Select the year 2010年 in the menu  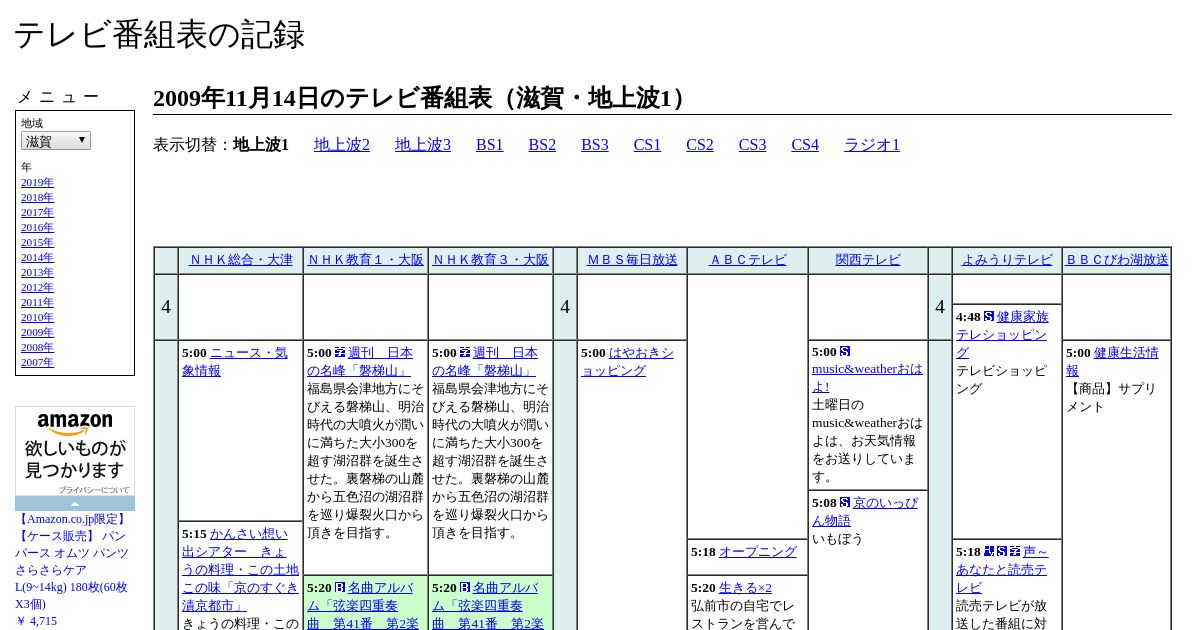click(x=37, y=317)
